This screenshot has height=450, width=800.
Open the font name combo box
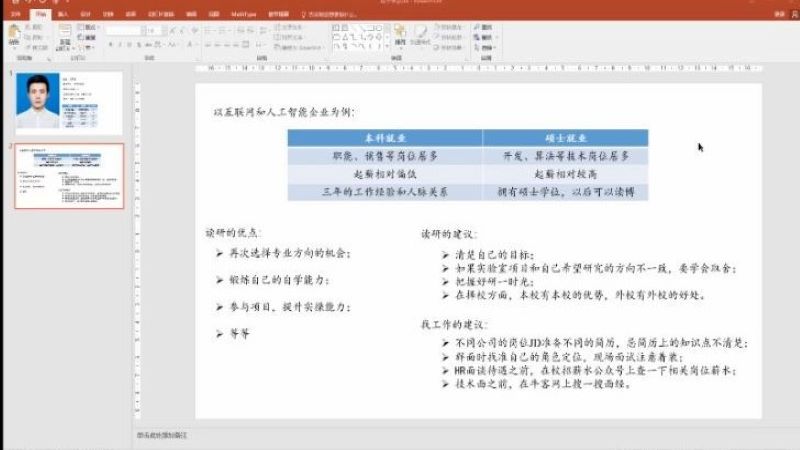[125, 31]
